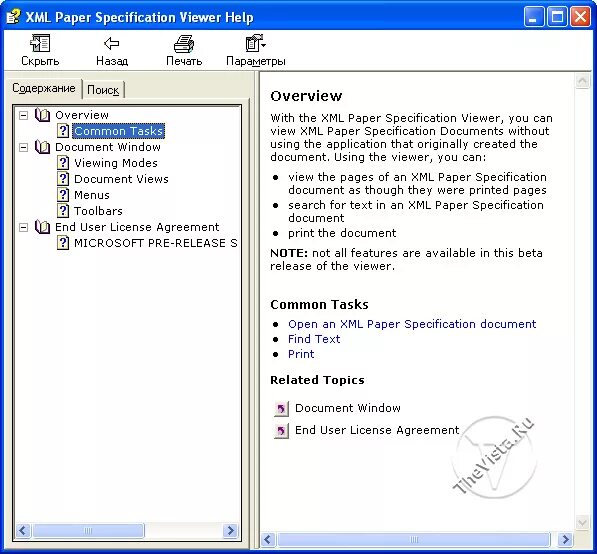This screenshot has width=597, height=554.
Task: Select MICROSOFT PRE-RELEASE topic in the tree
Action: point(156,243)
